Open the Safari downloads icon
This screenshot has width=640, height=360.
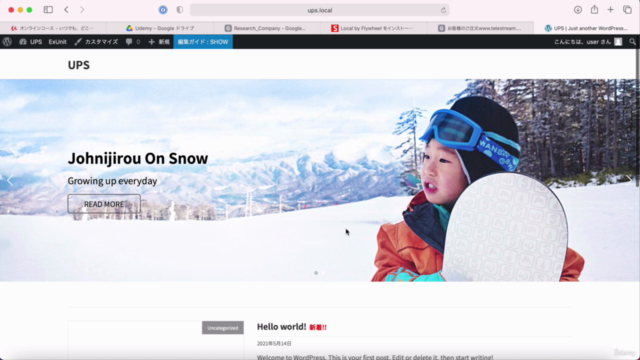click(578, 10)
